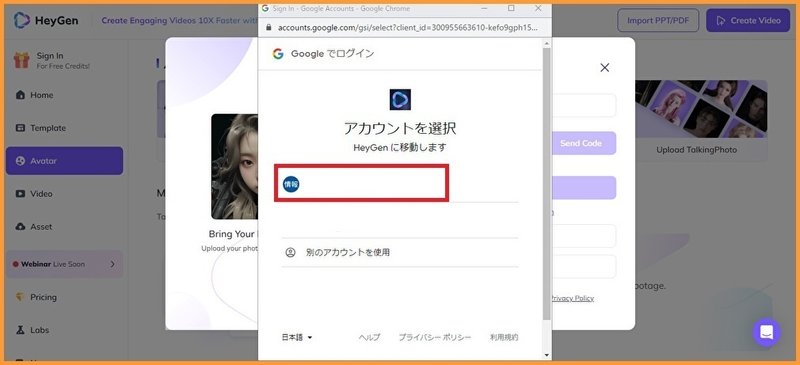The height and width of the screenshot is (365, 800).
Task: Click the Send Code button
Action: click(x=581, y=143)
